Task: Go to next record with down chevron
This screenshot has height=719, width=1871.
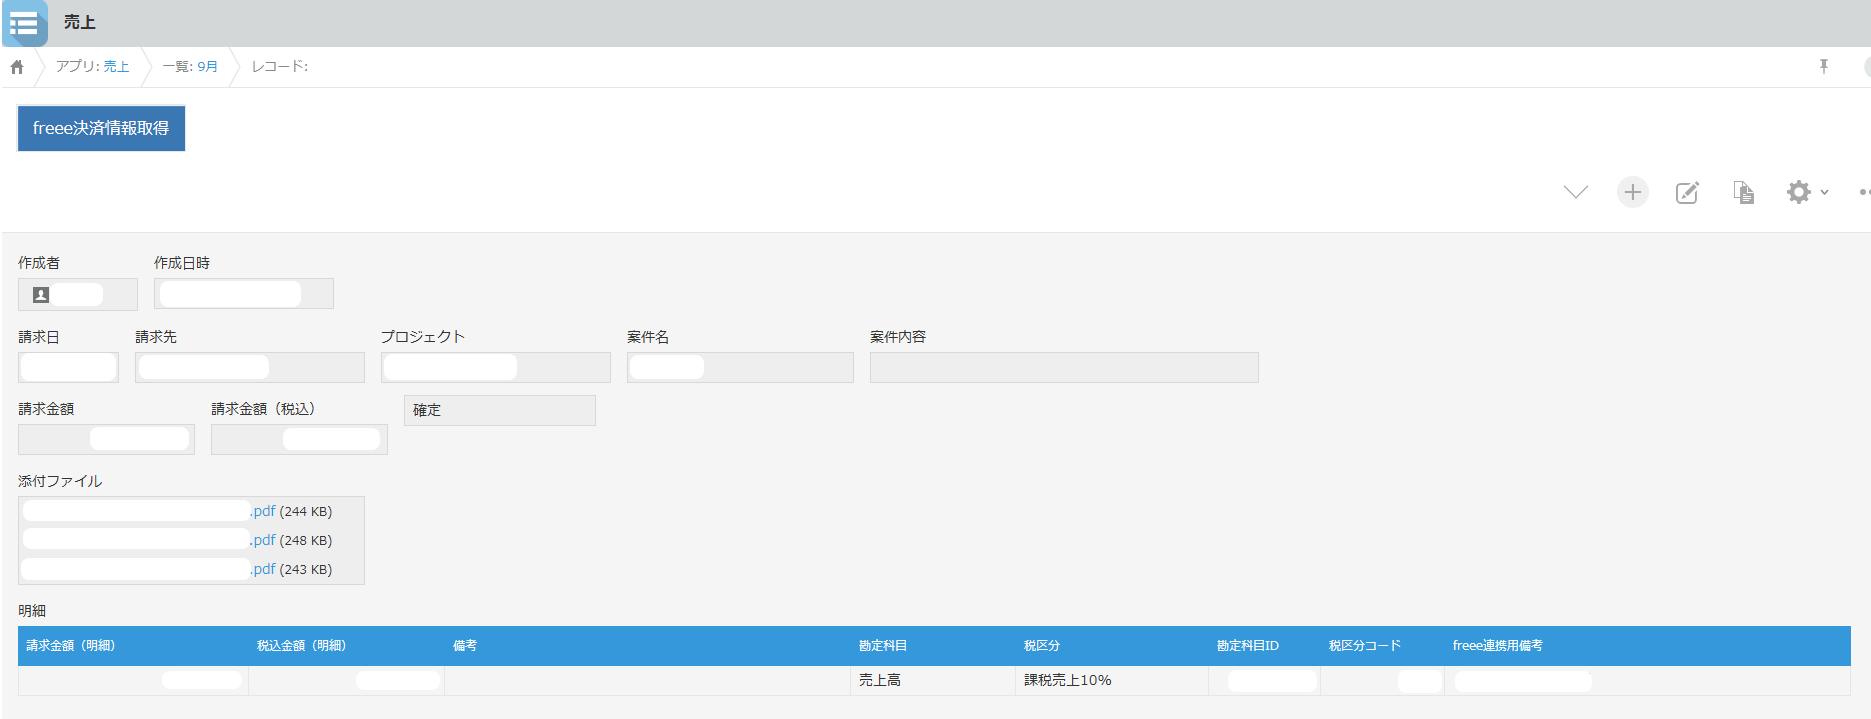Action: 1575,192
